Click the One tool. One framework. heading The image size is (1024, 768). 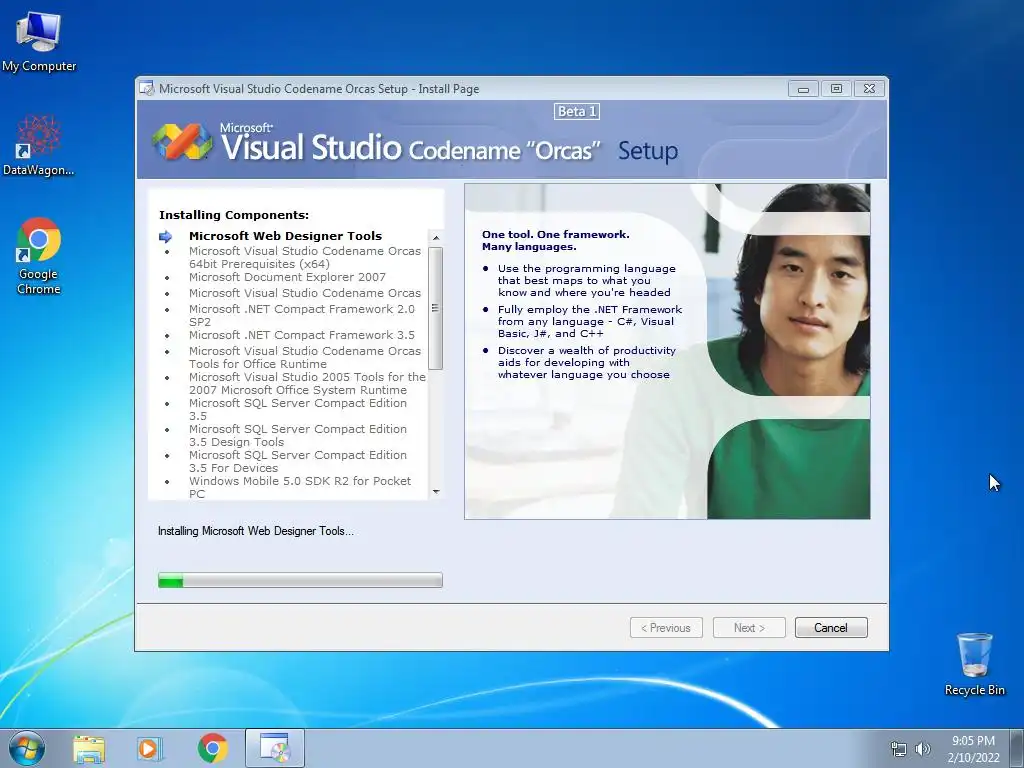(x=556, y=240)
